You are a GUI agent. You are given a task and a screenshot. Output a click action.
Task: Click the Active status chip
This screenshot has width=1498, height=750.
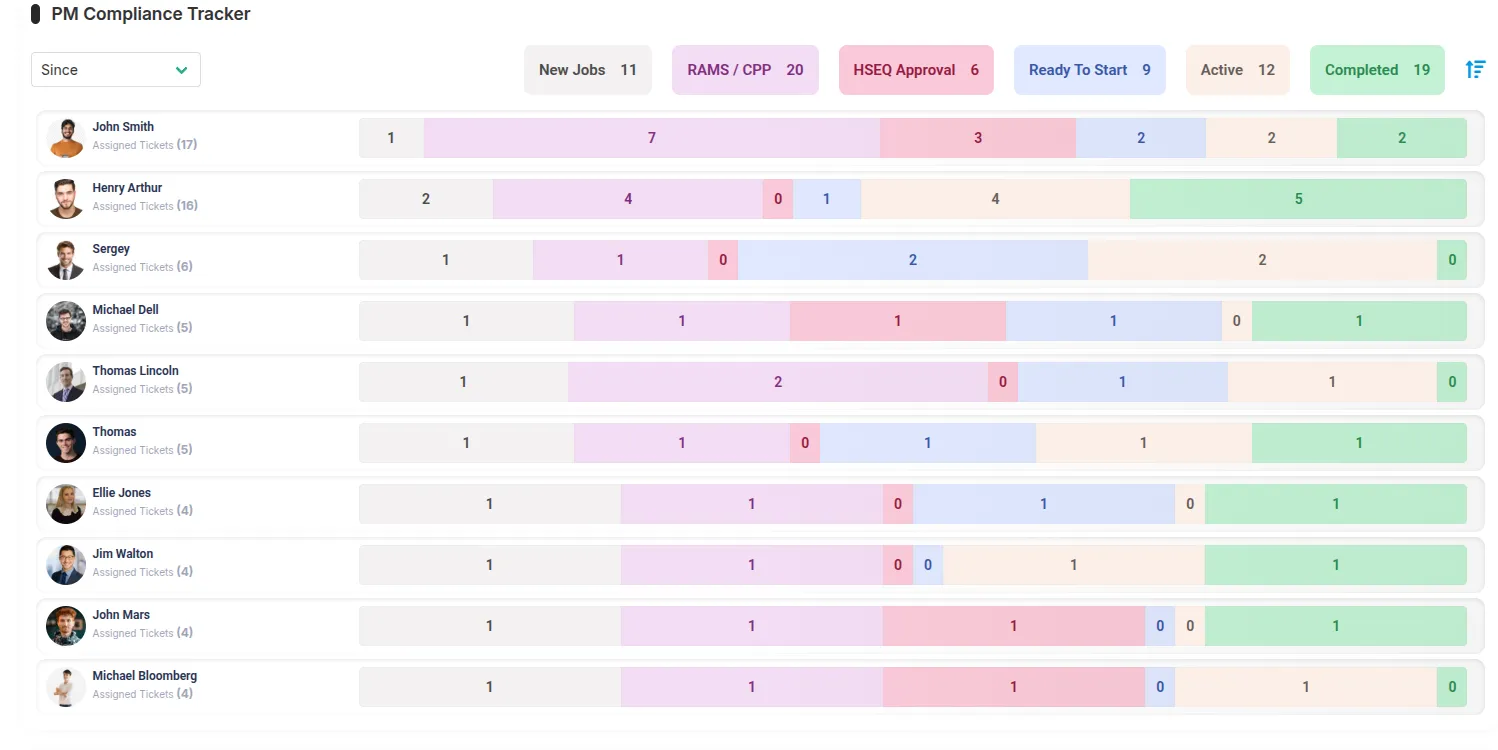coord(1237,70)
